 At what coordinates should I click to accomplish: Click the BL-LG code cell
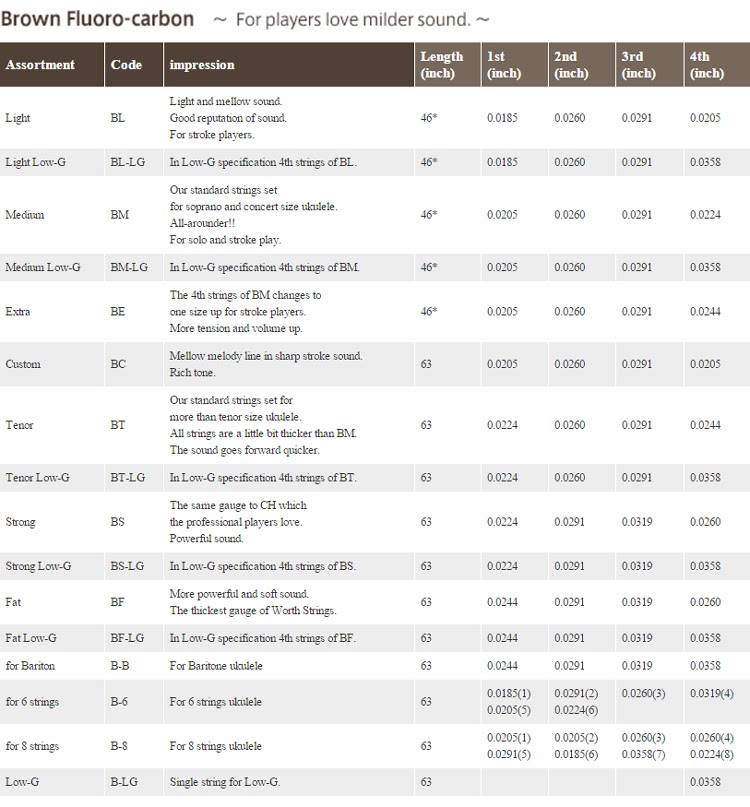pos(128,162)
